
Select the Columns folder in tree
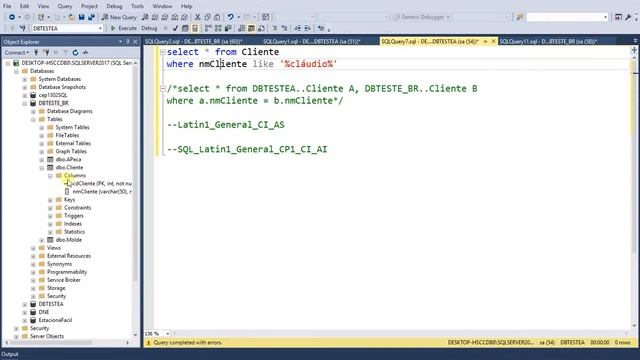coord(75,176)
